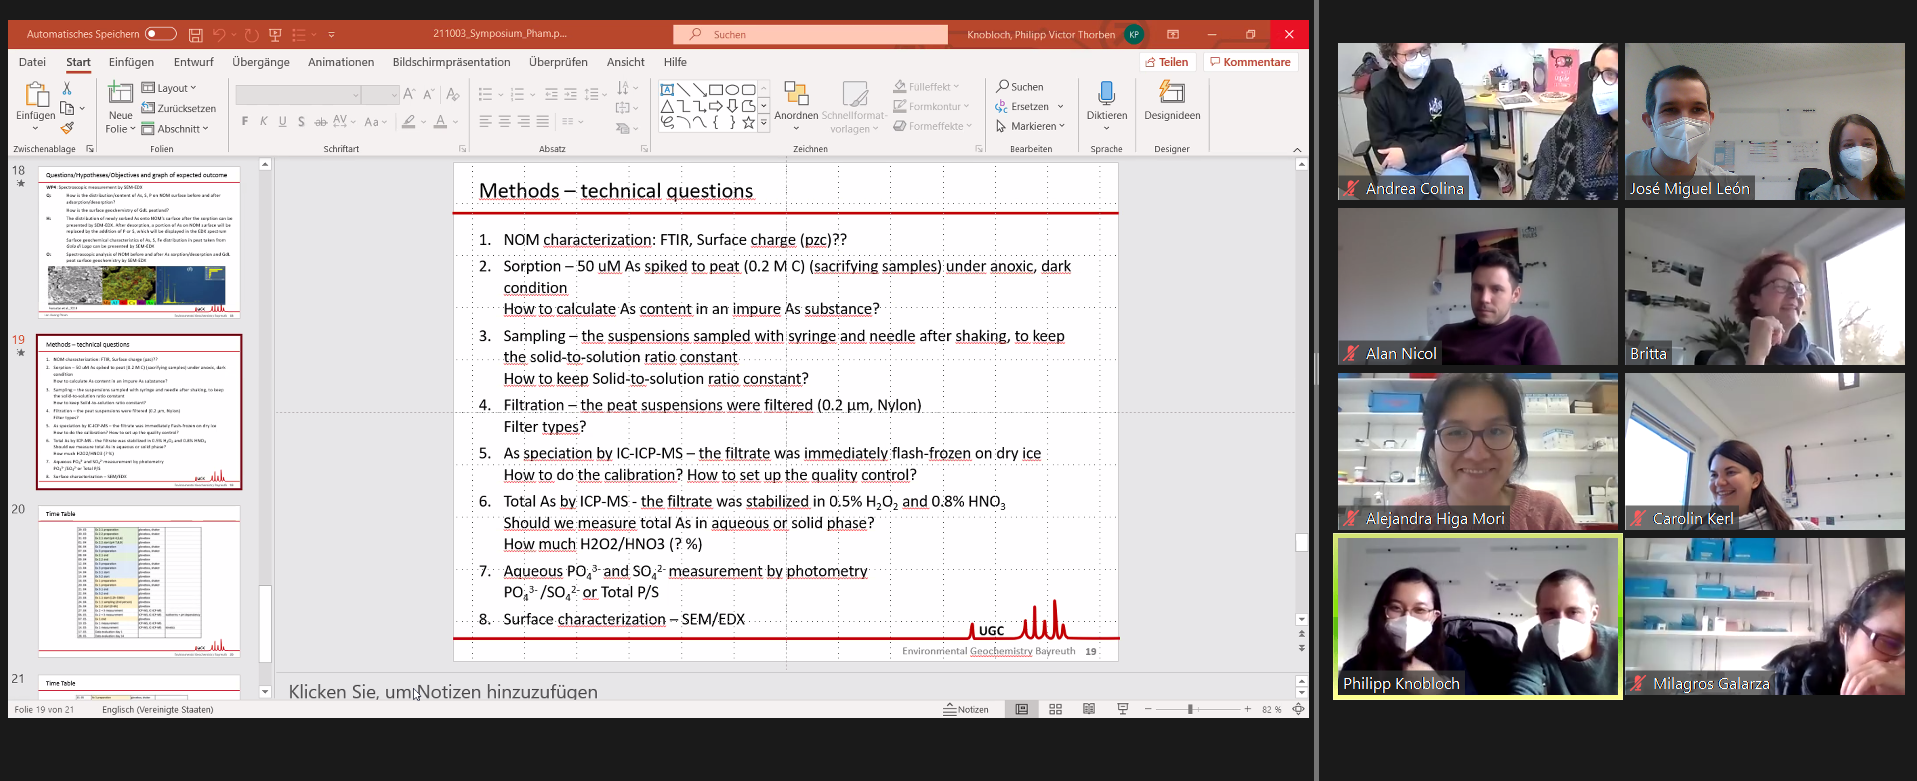Toggle bold F formatting
Viewport: 1917px width, 781px height.
245,121
